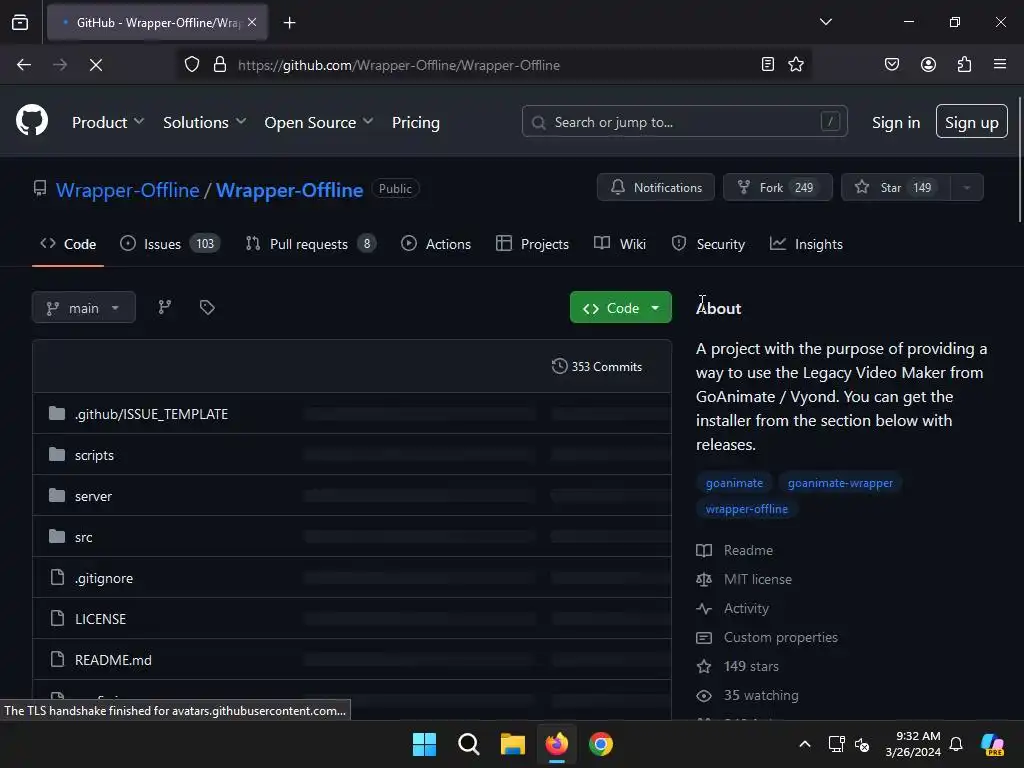The image size is (1024, 768).
Task: Open the Star lists dropdown arrow
Action: 967,187
